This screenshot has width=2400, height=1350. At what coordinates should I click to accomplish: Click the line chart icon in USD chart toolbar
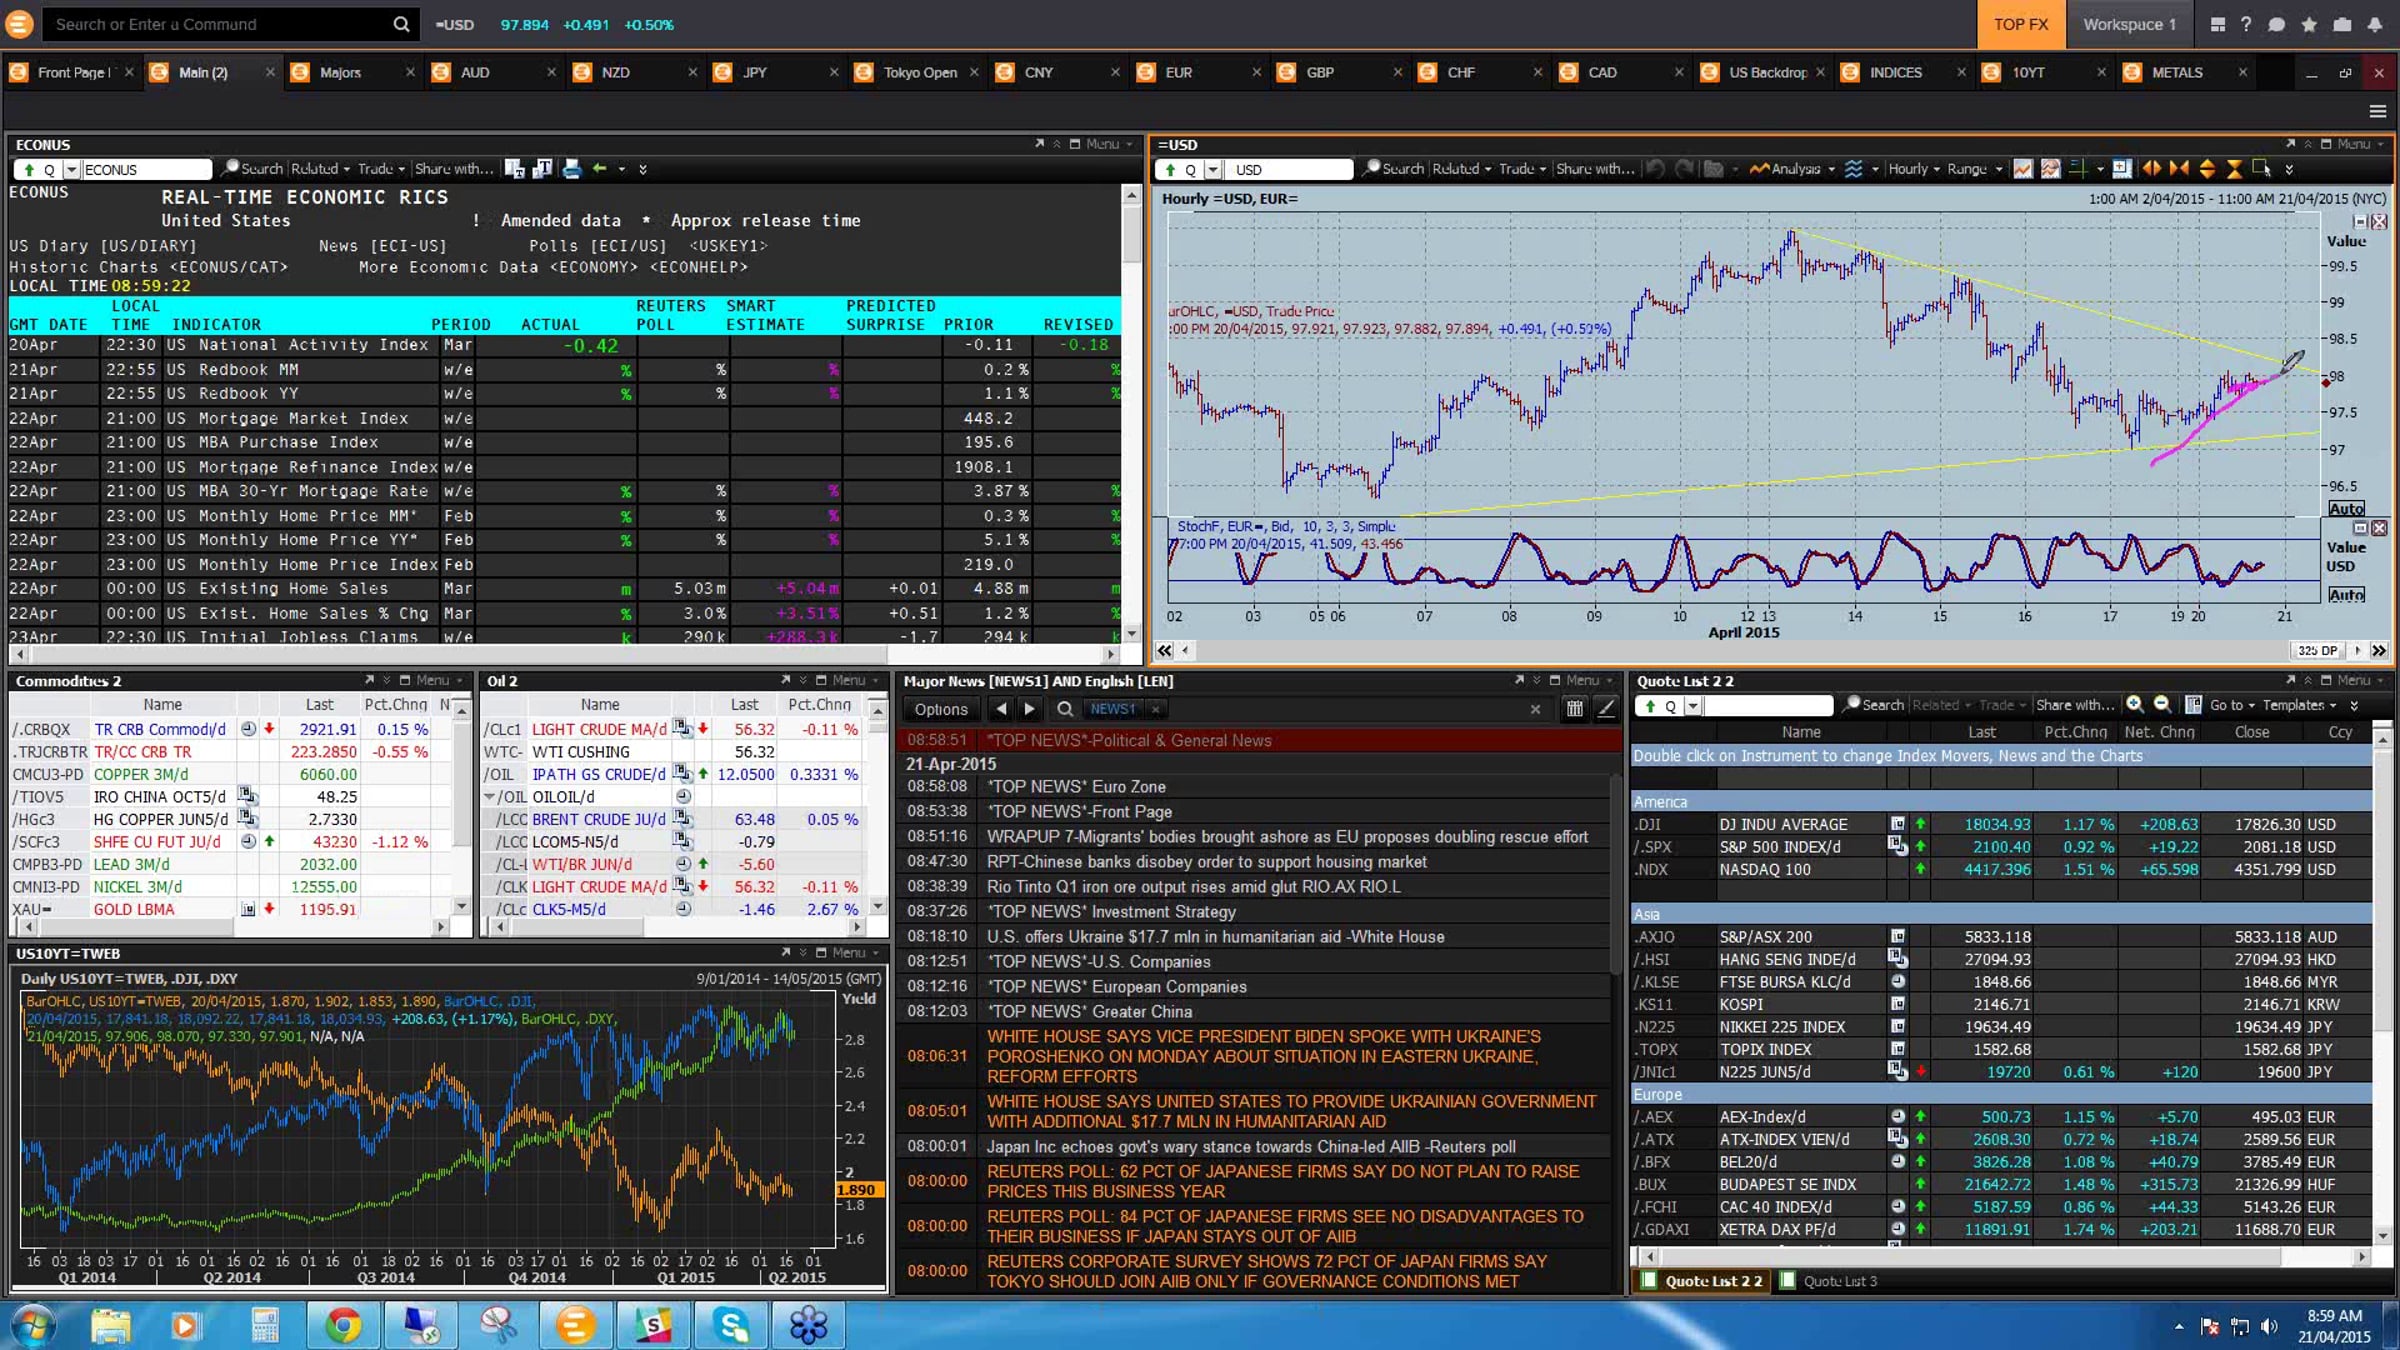pos(2022,169)
